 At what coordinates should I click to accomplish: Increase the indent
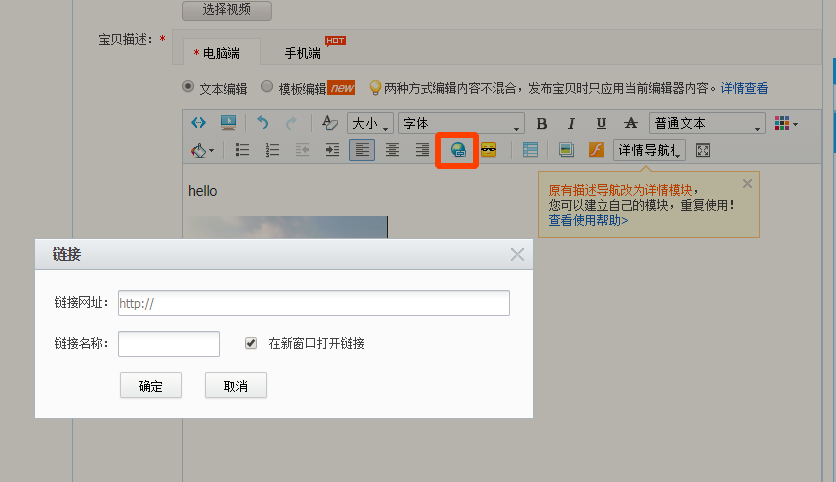pyautogui.click(x=332, y=150)
